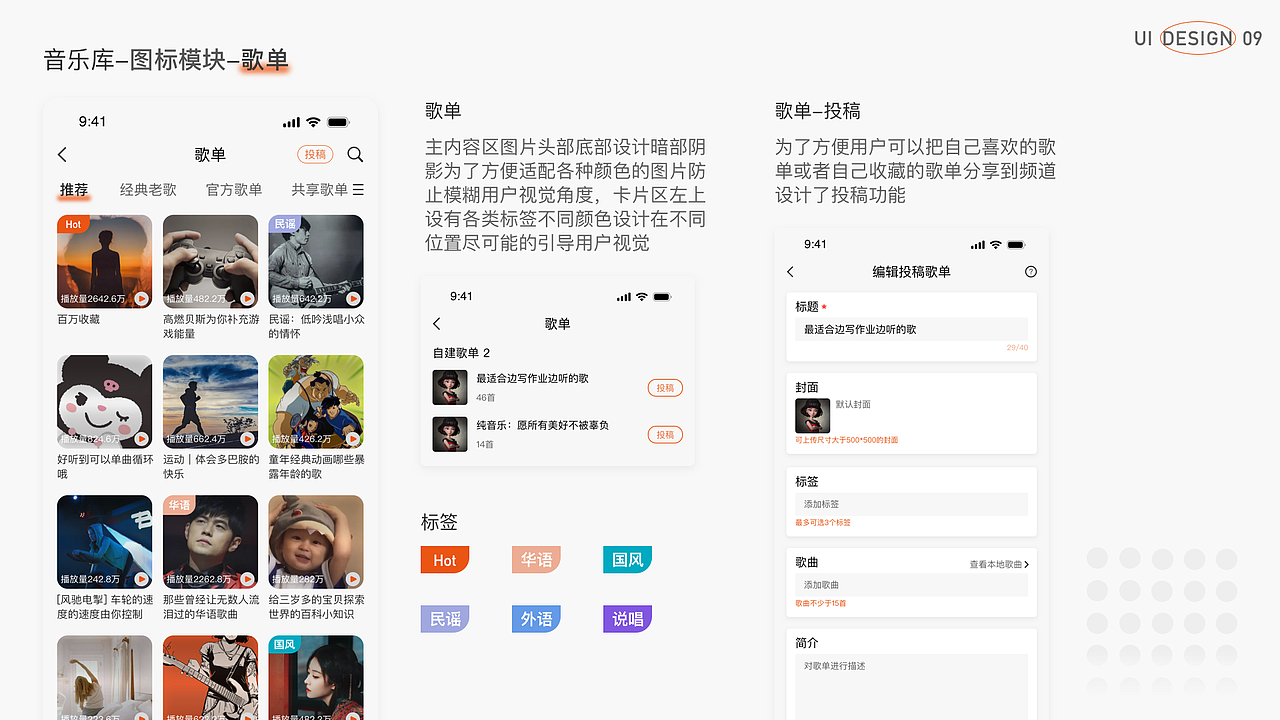Image resolution: width=1280 pixels, height=720 pixels.
Task: Open the [风驰电掣] playlist cover
Action: tap(105, 542)
